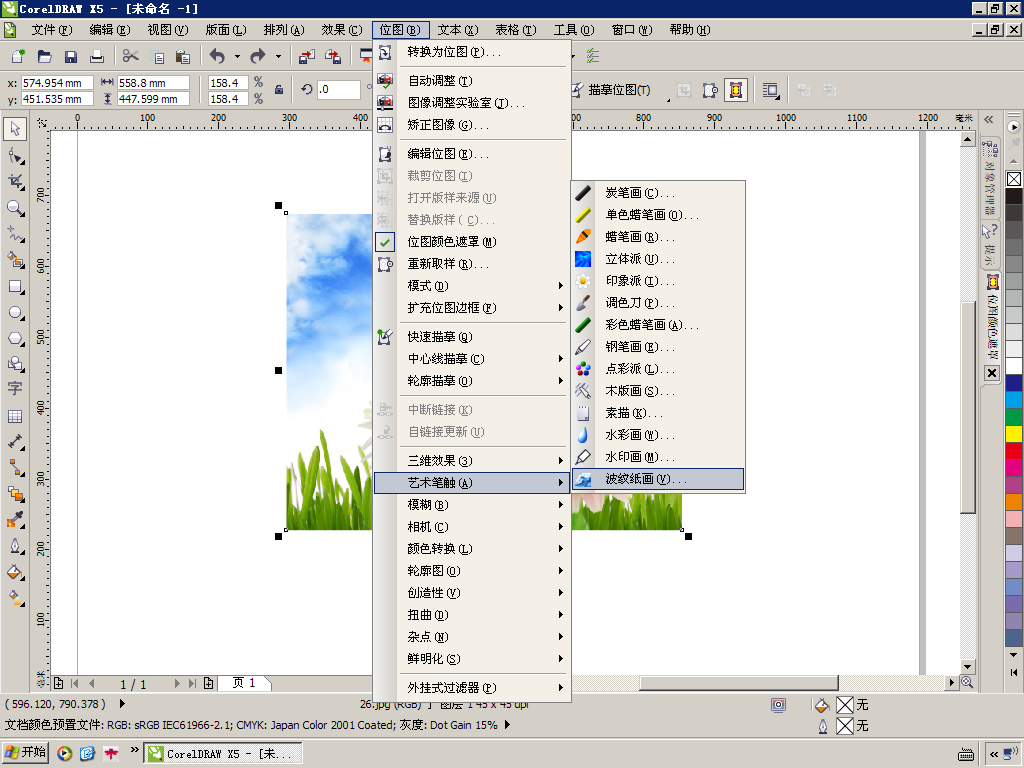This screenshot has height=768, width=1024.
Task: Open the 效果 (Effects) menu
Action: (x=342, y=30)
